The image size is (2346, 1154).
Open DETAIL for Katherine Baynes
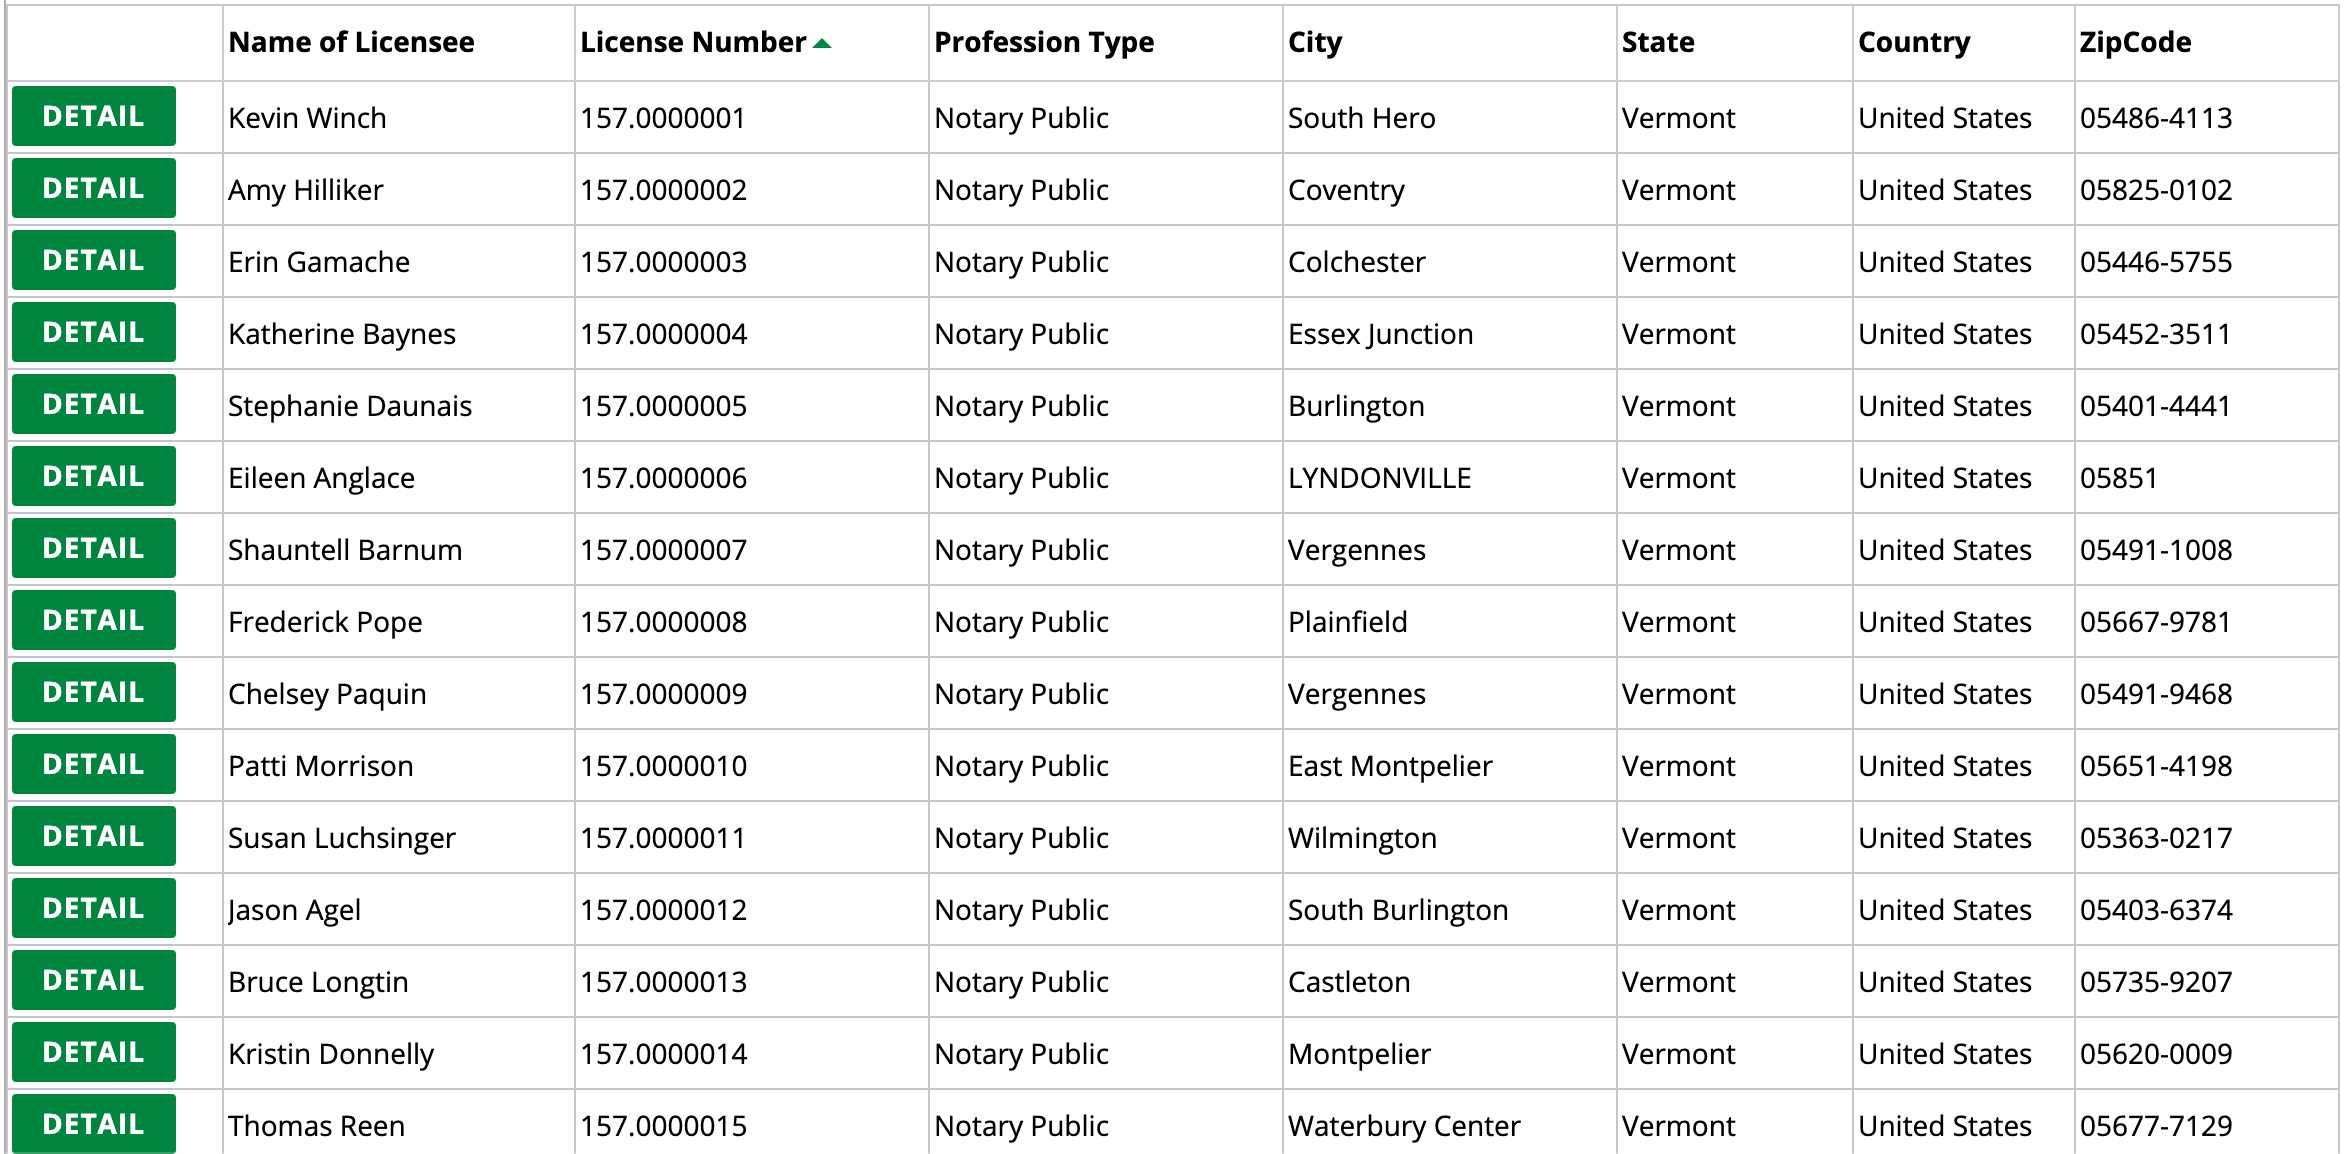(92, 332)
